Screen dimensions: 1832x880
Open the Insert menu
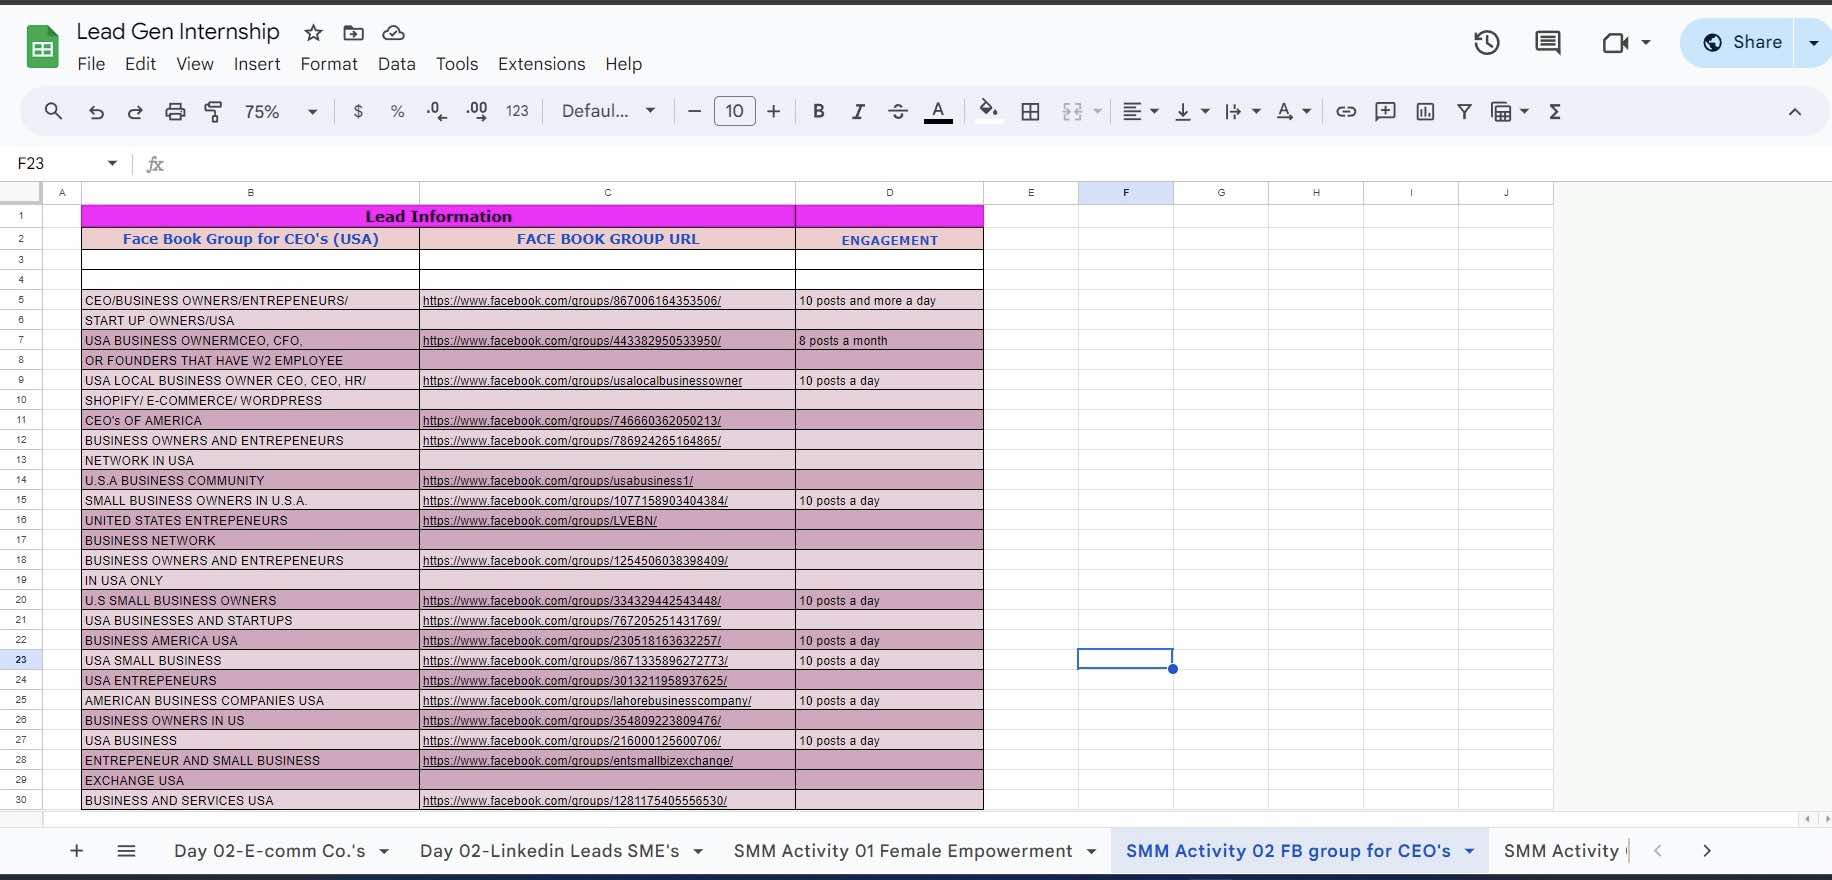257,64
